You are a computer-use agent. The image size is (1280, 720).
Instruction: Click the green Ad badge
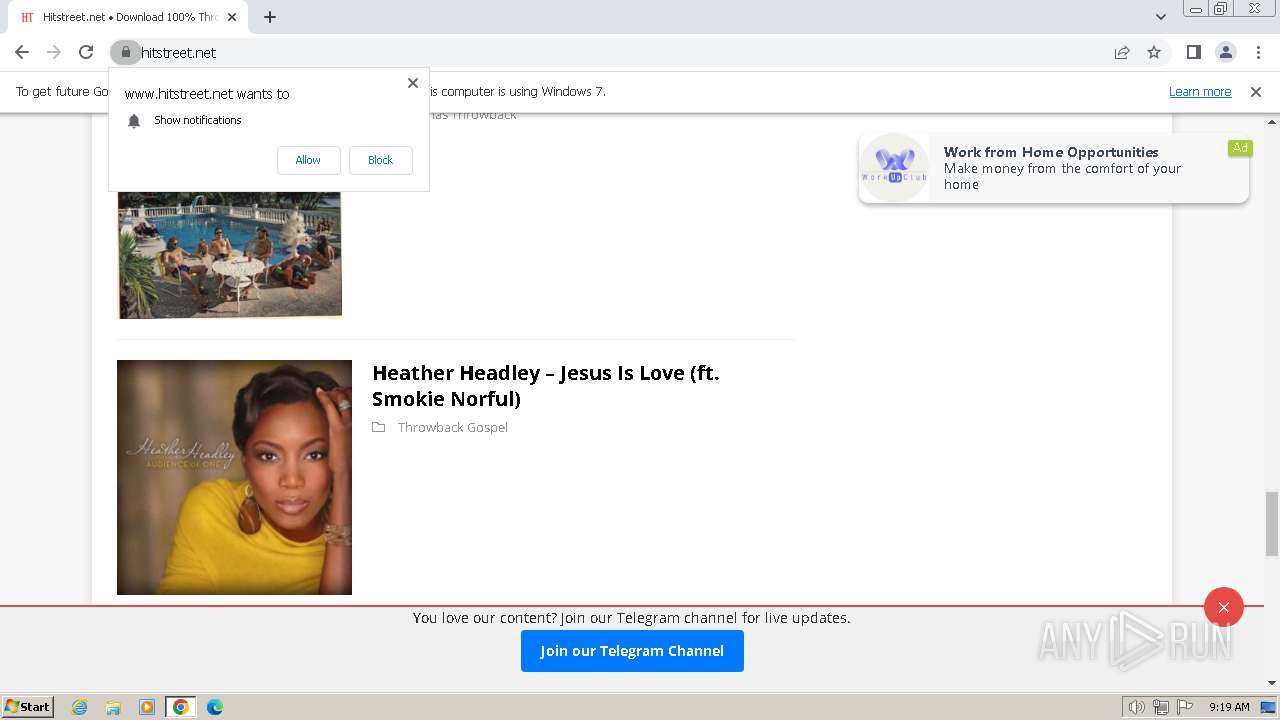1240,148
